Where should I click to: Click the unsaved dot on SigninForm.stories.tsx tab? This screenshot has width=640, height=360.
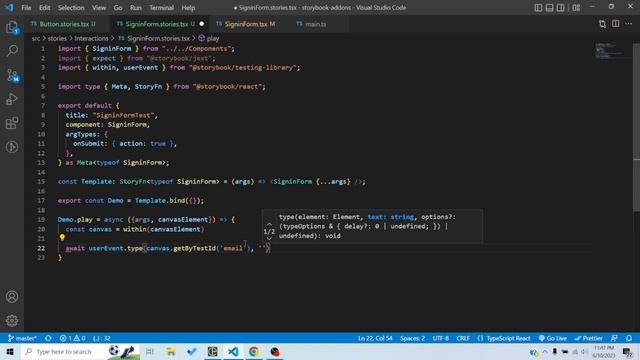[202, 24]
